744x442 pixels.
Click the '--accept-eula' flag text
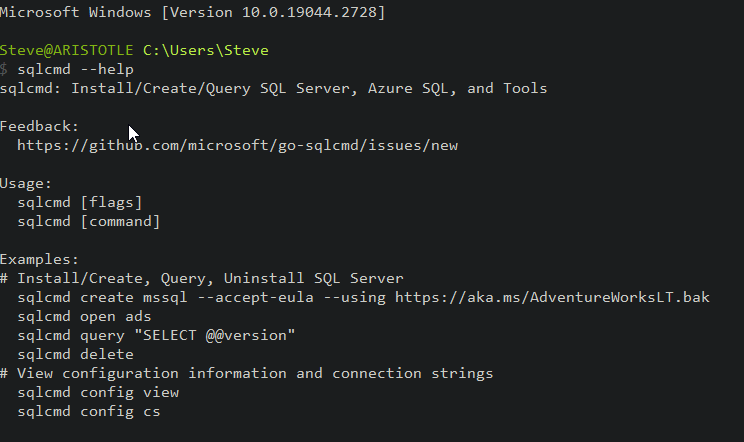click(x=324, y=297)
